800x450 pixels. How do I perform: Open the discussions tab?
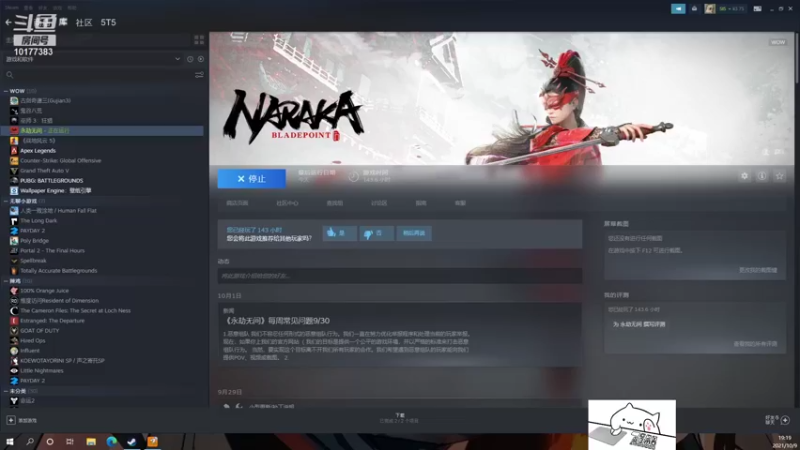pos(379,203)
